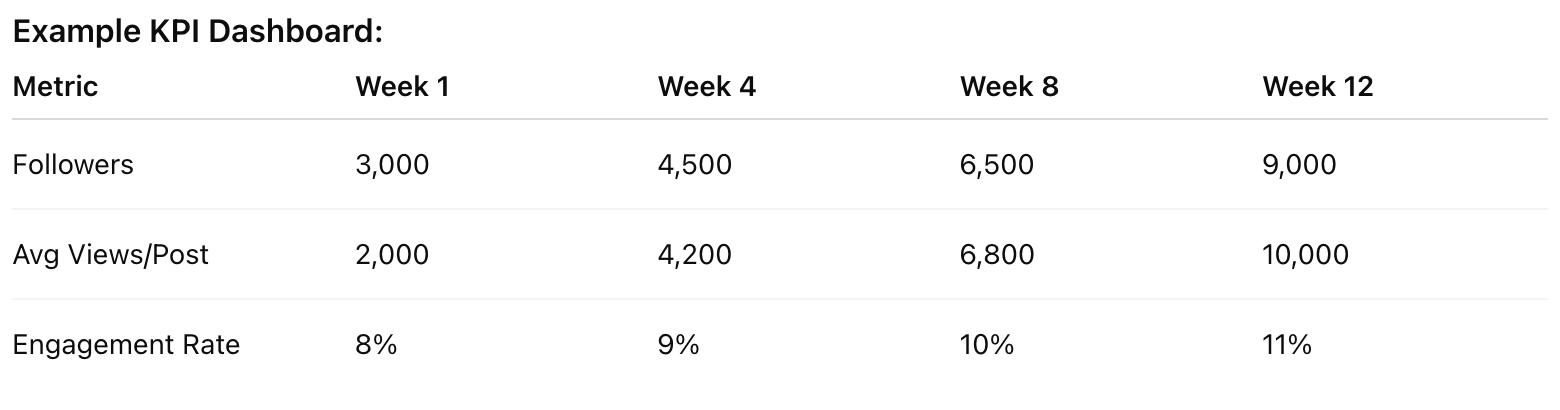
Task: Select the 11% engagement rate cell
Action: click(1287, 346)
